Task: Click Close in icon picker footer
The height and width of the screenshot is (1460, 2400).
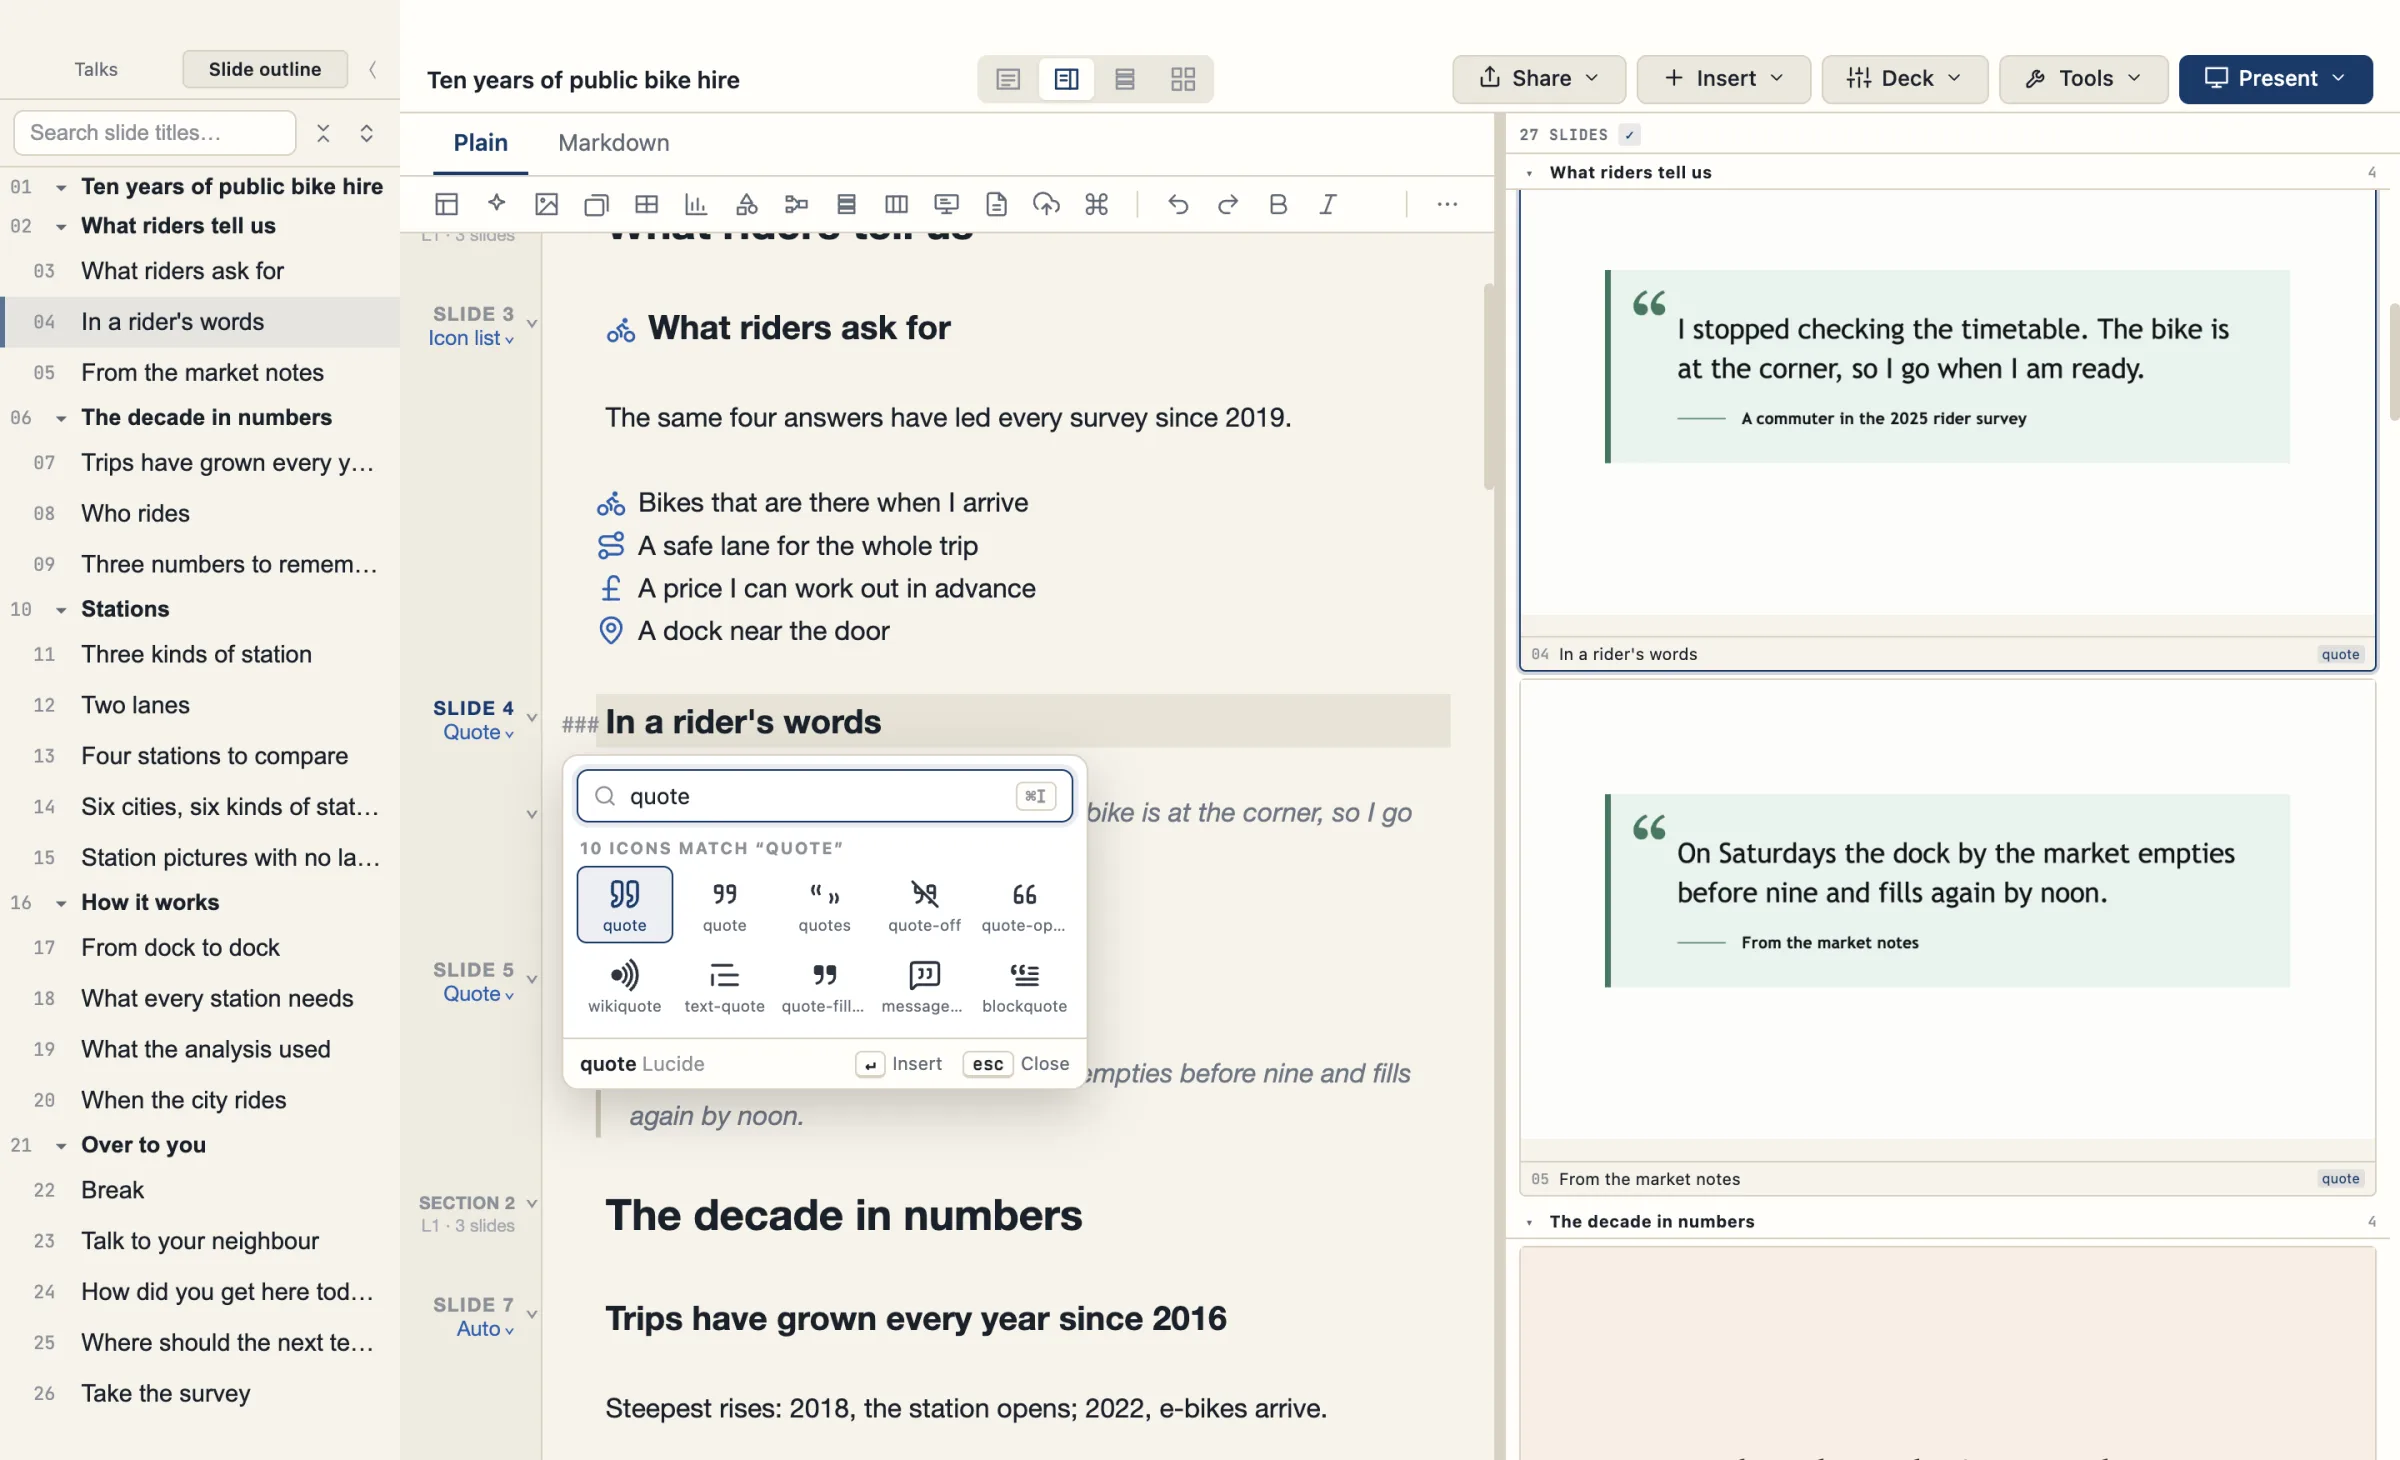Action: coord(1016,1064)
